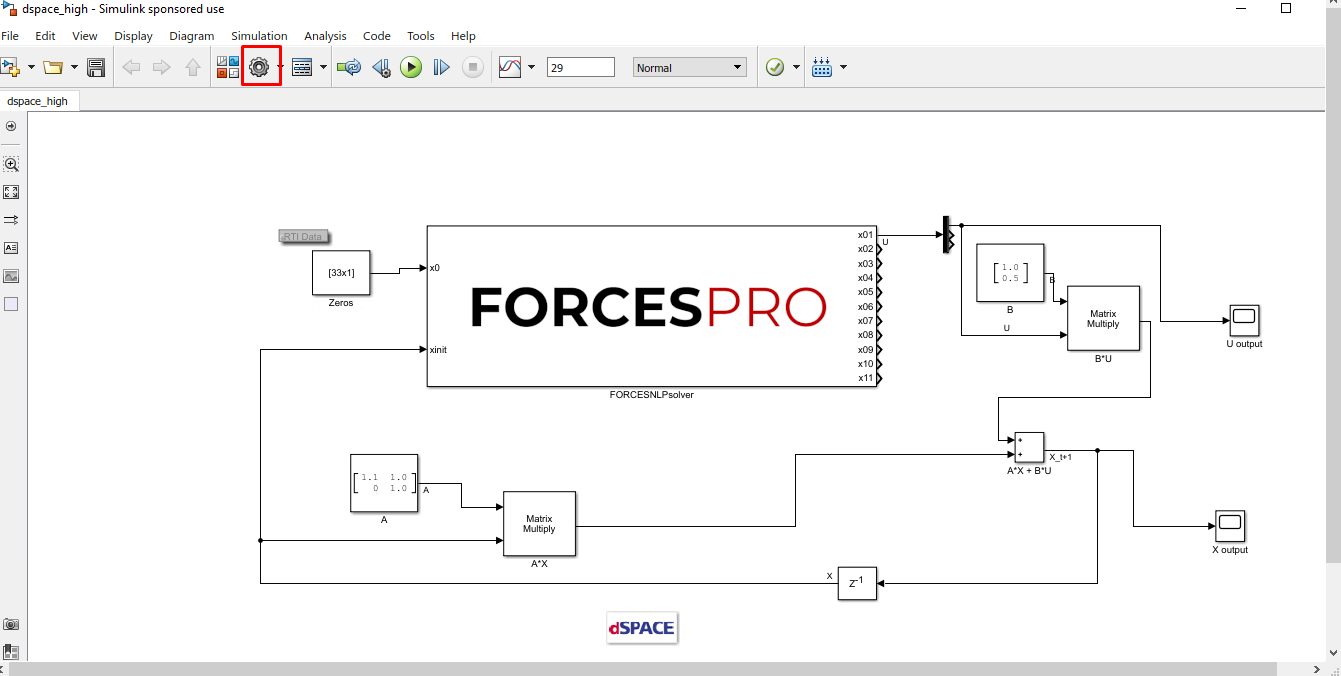
Task: Open the Analysis menu
Action: (325, 36)
